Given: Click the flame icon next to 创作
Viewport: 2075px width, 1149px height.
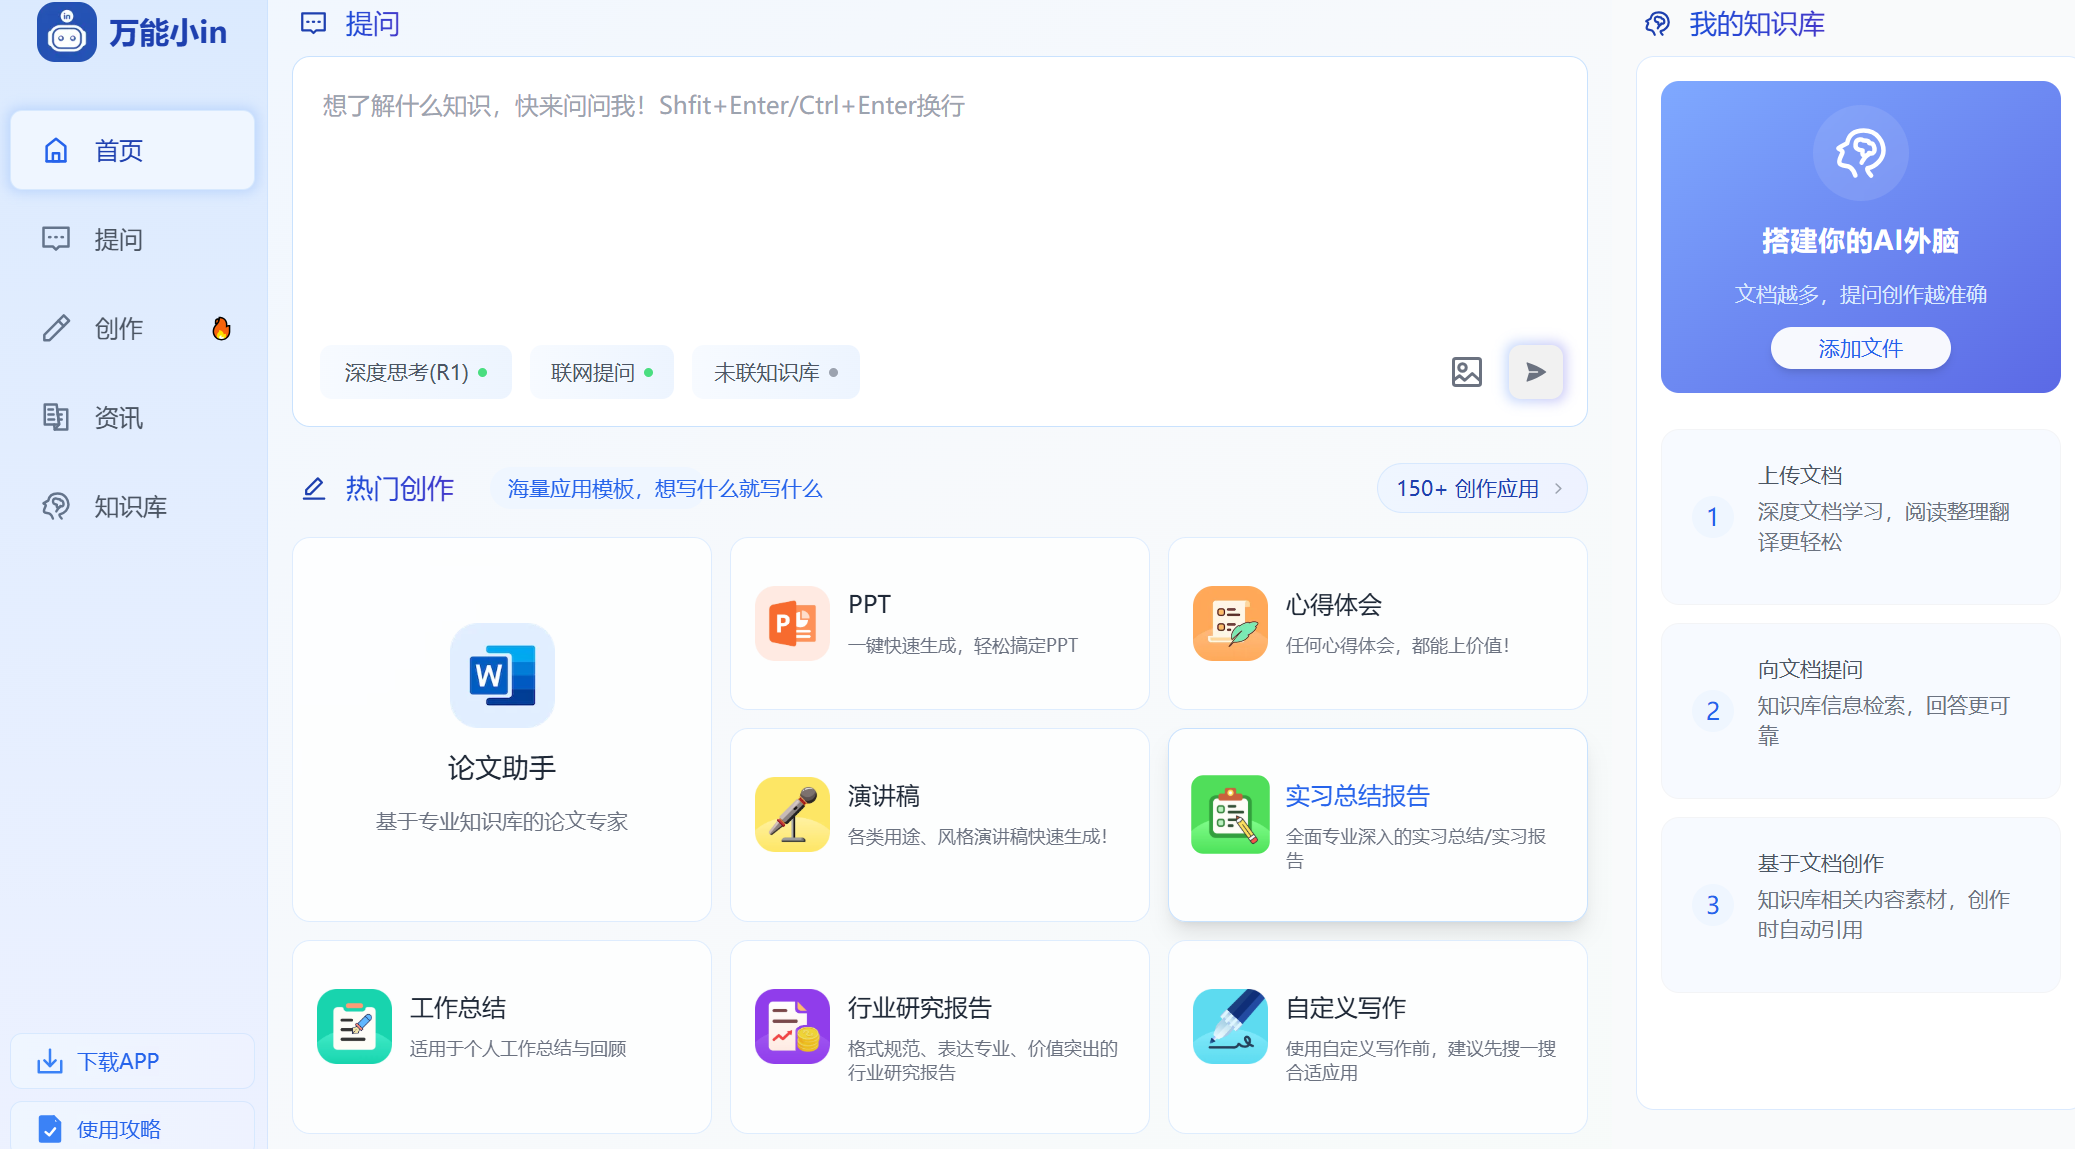Looking at the screenshot, I should [x=221, y=328].
